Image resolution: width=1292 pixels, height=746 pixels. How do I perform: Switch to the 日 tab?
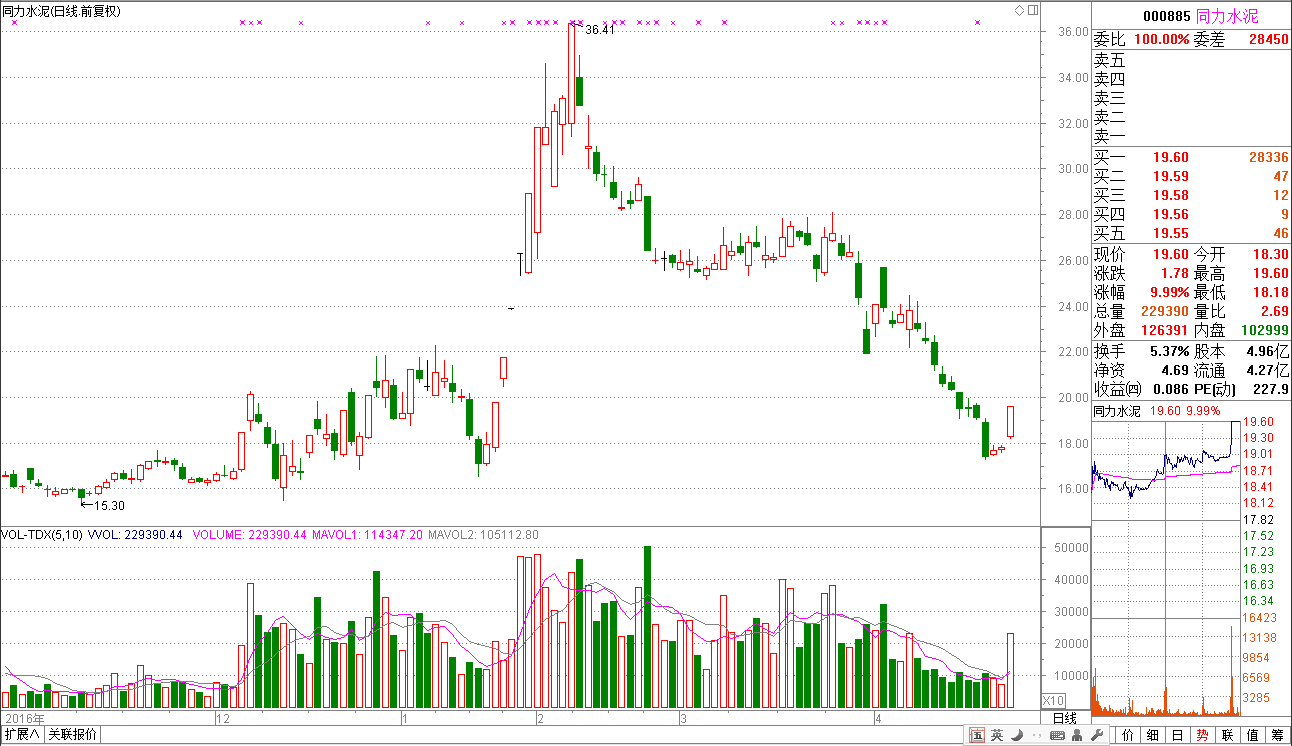[1178, 736]
